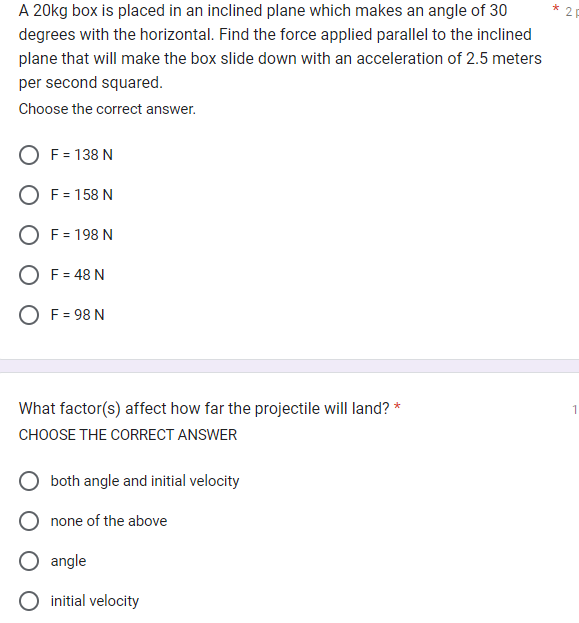
Task: Click the F = 158 N label text
Action: click(x=81, y=195)
